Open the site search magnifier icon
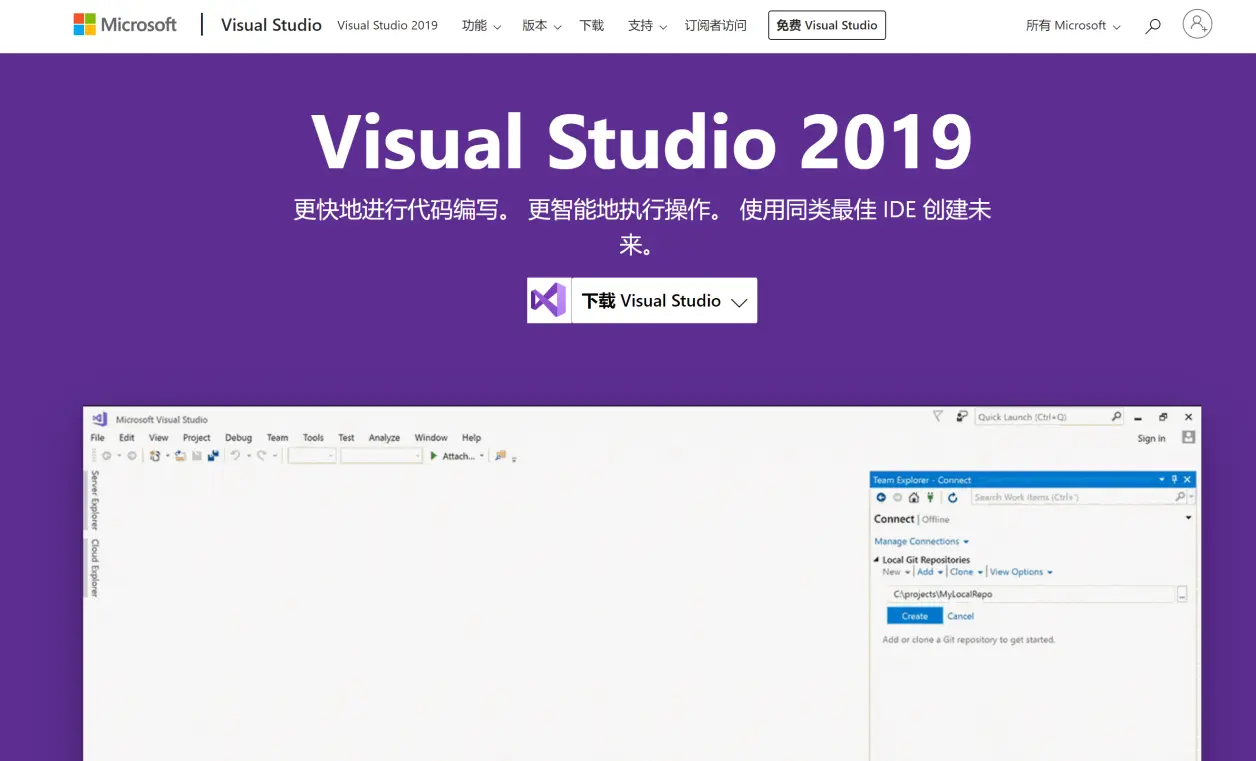Viewport: 1256px width, 761px height. (1153, 26)
